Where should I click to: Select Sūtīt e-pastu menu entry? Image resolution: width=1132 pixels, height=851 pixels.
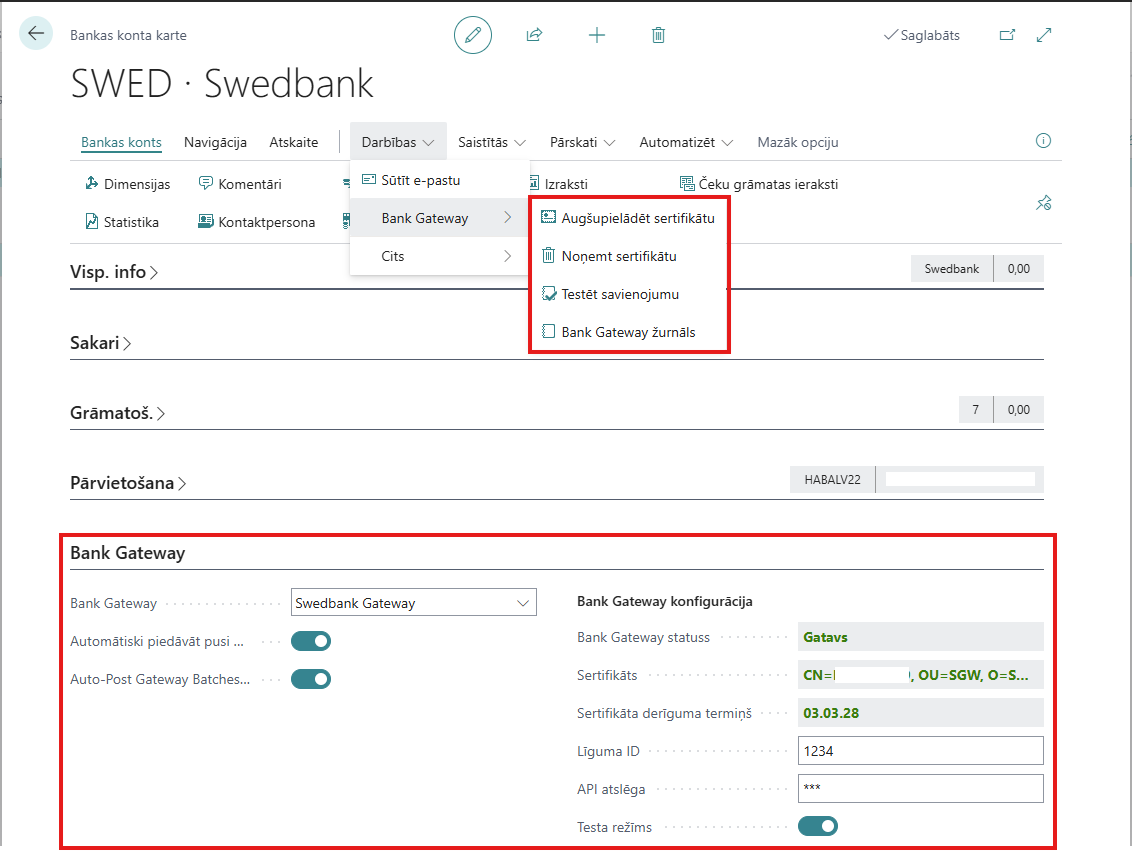pos(440,180)
